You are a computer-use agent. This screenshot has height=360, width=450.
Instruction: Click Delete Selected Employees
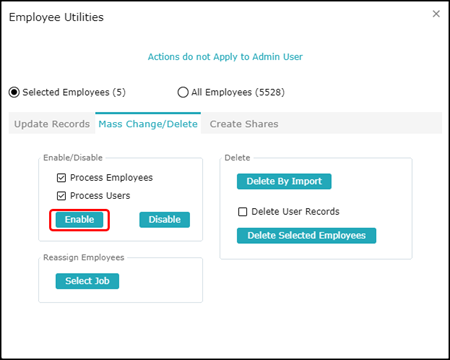[306, 236]
